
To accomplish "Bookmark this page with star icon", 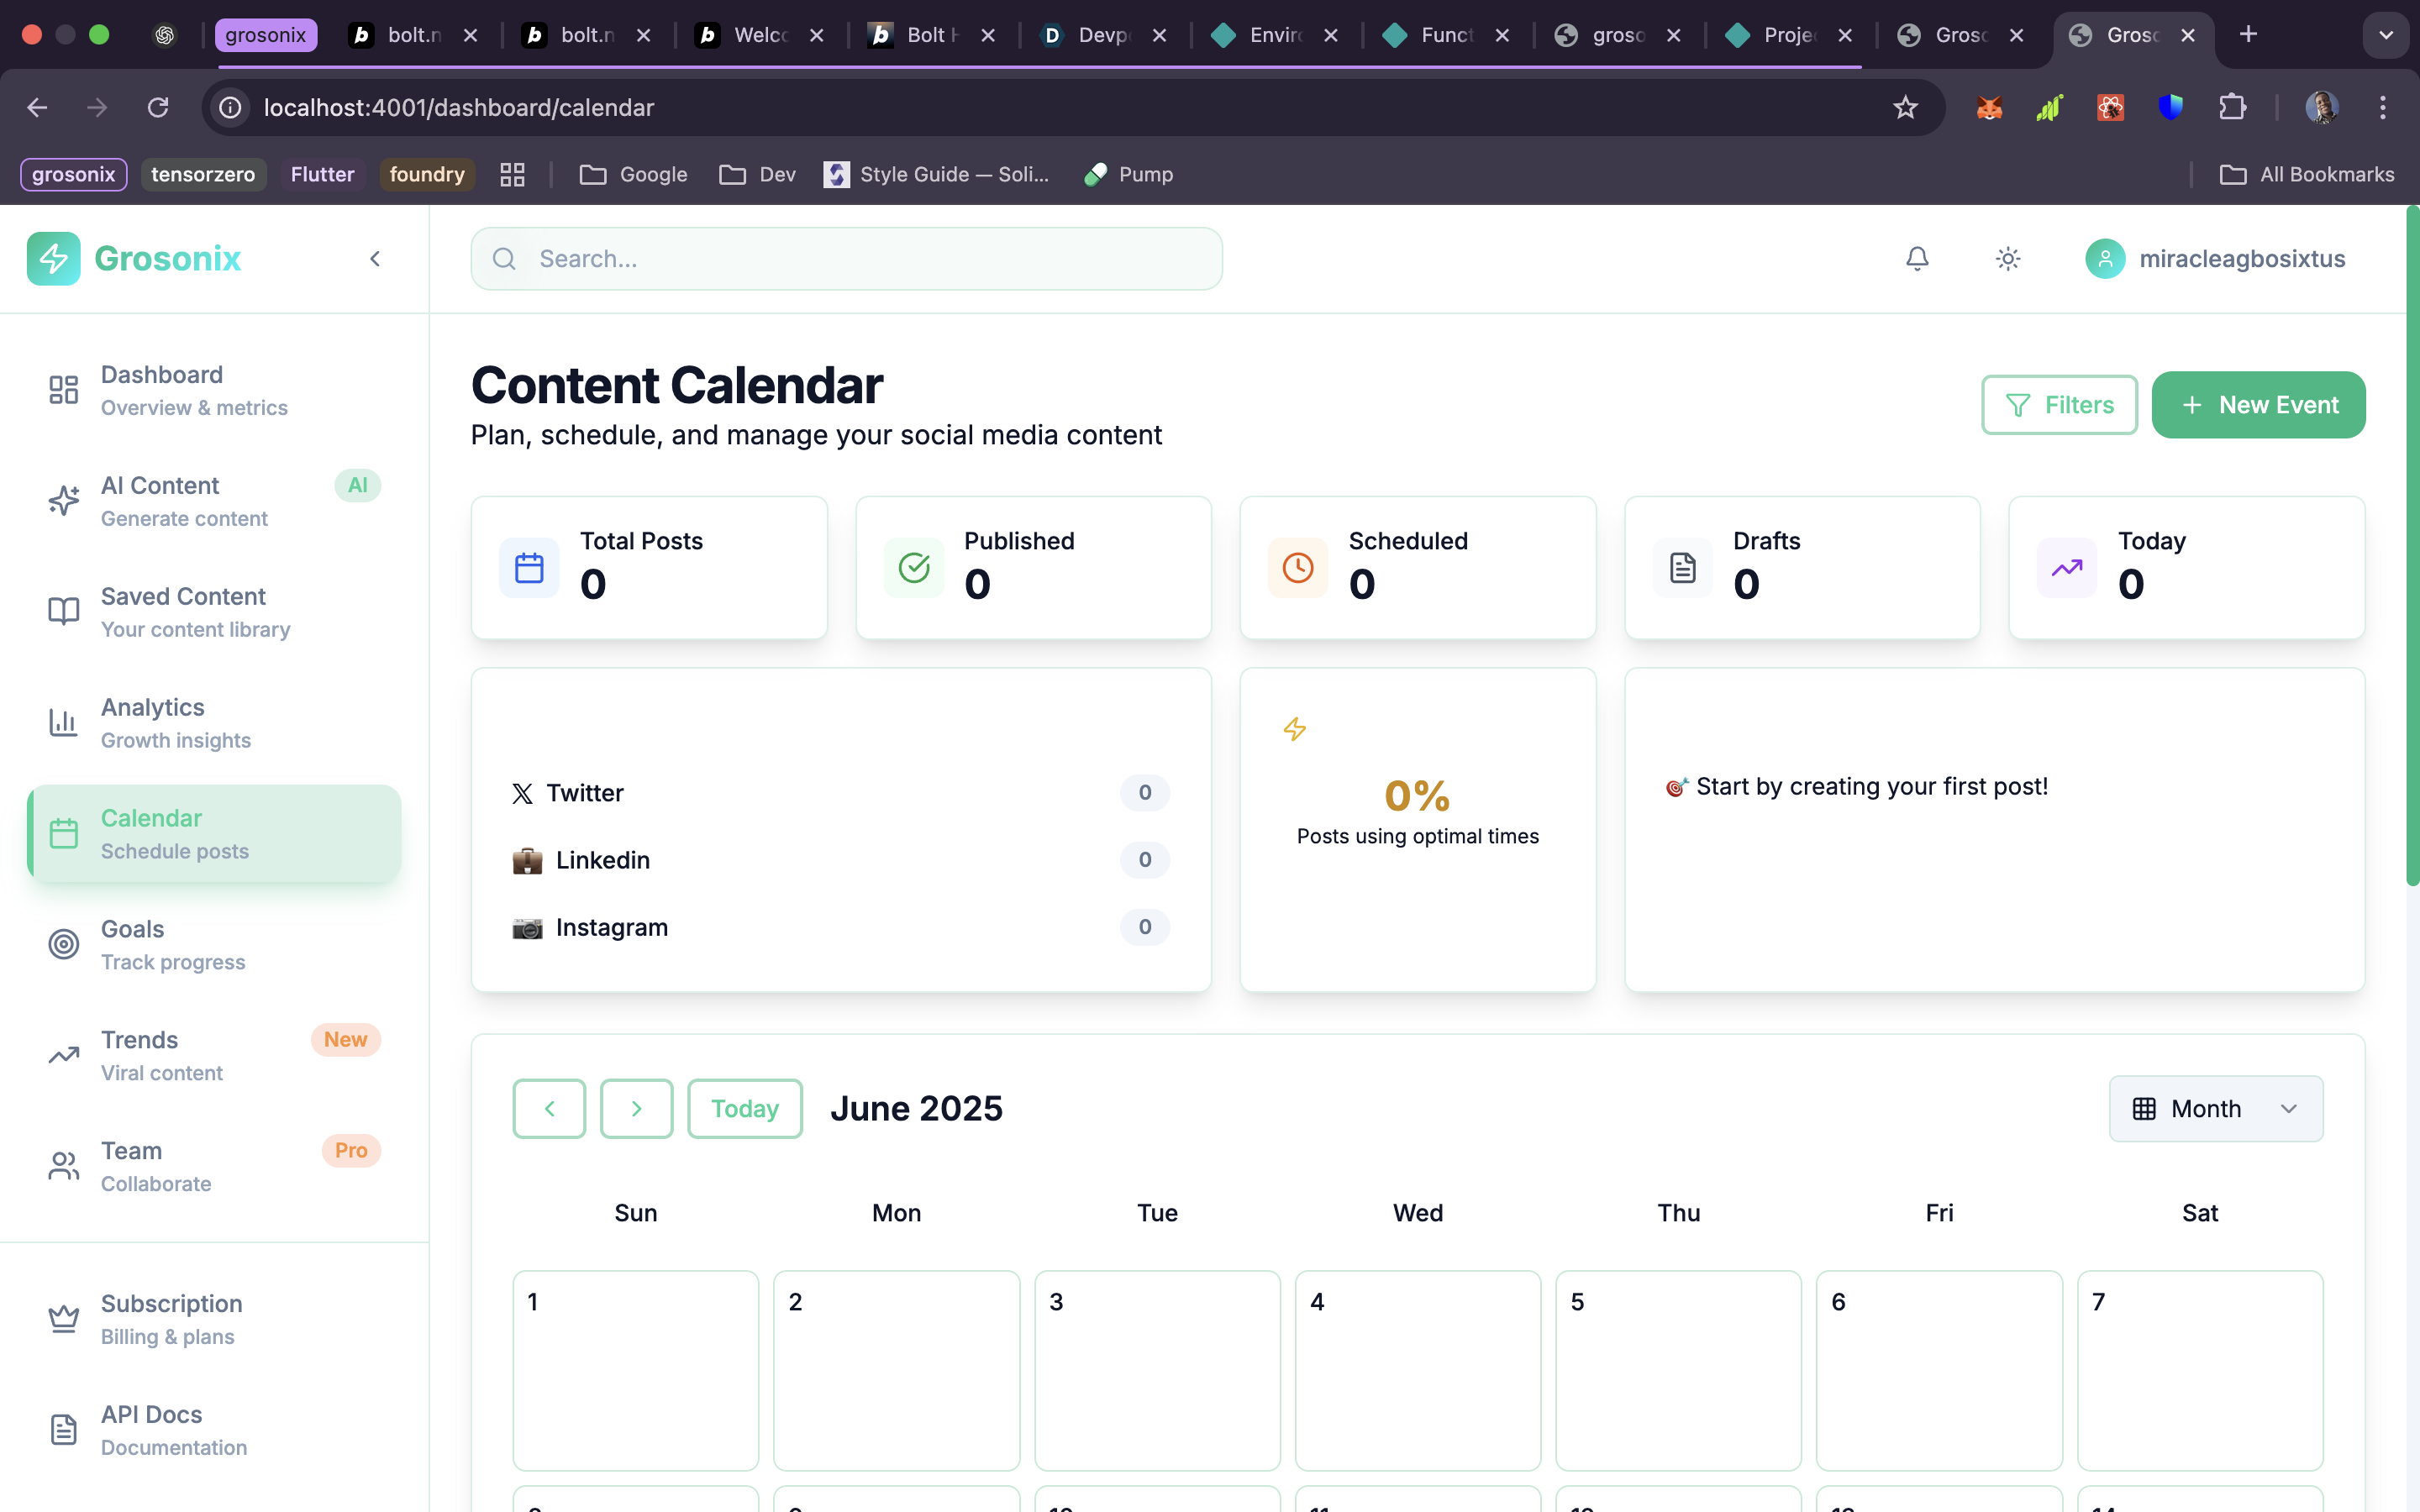I will coord(1904,108).
